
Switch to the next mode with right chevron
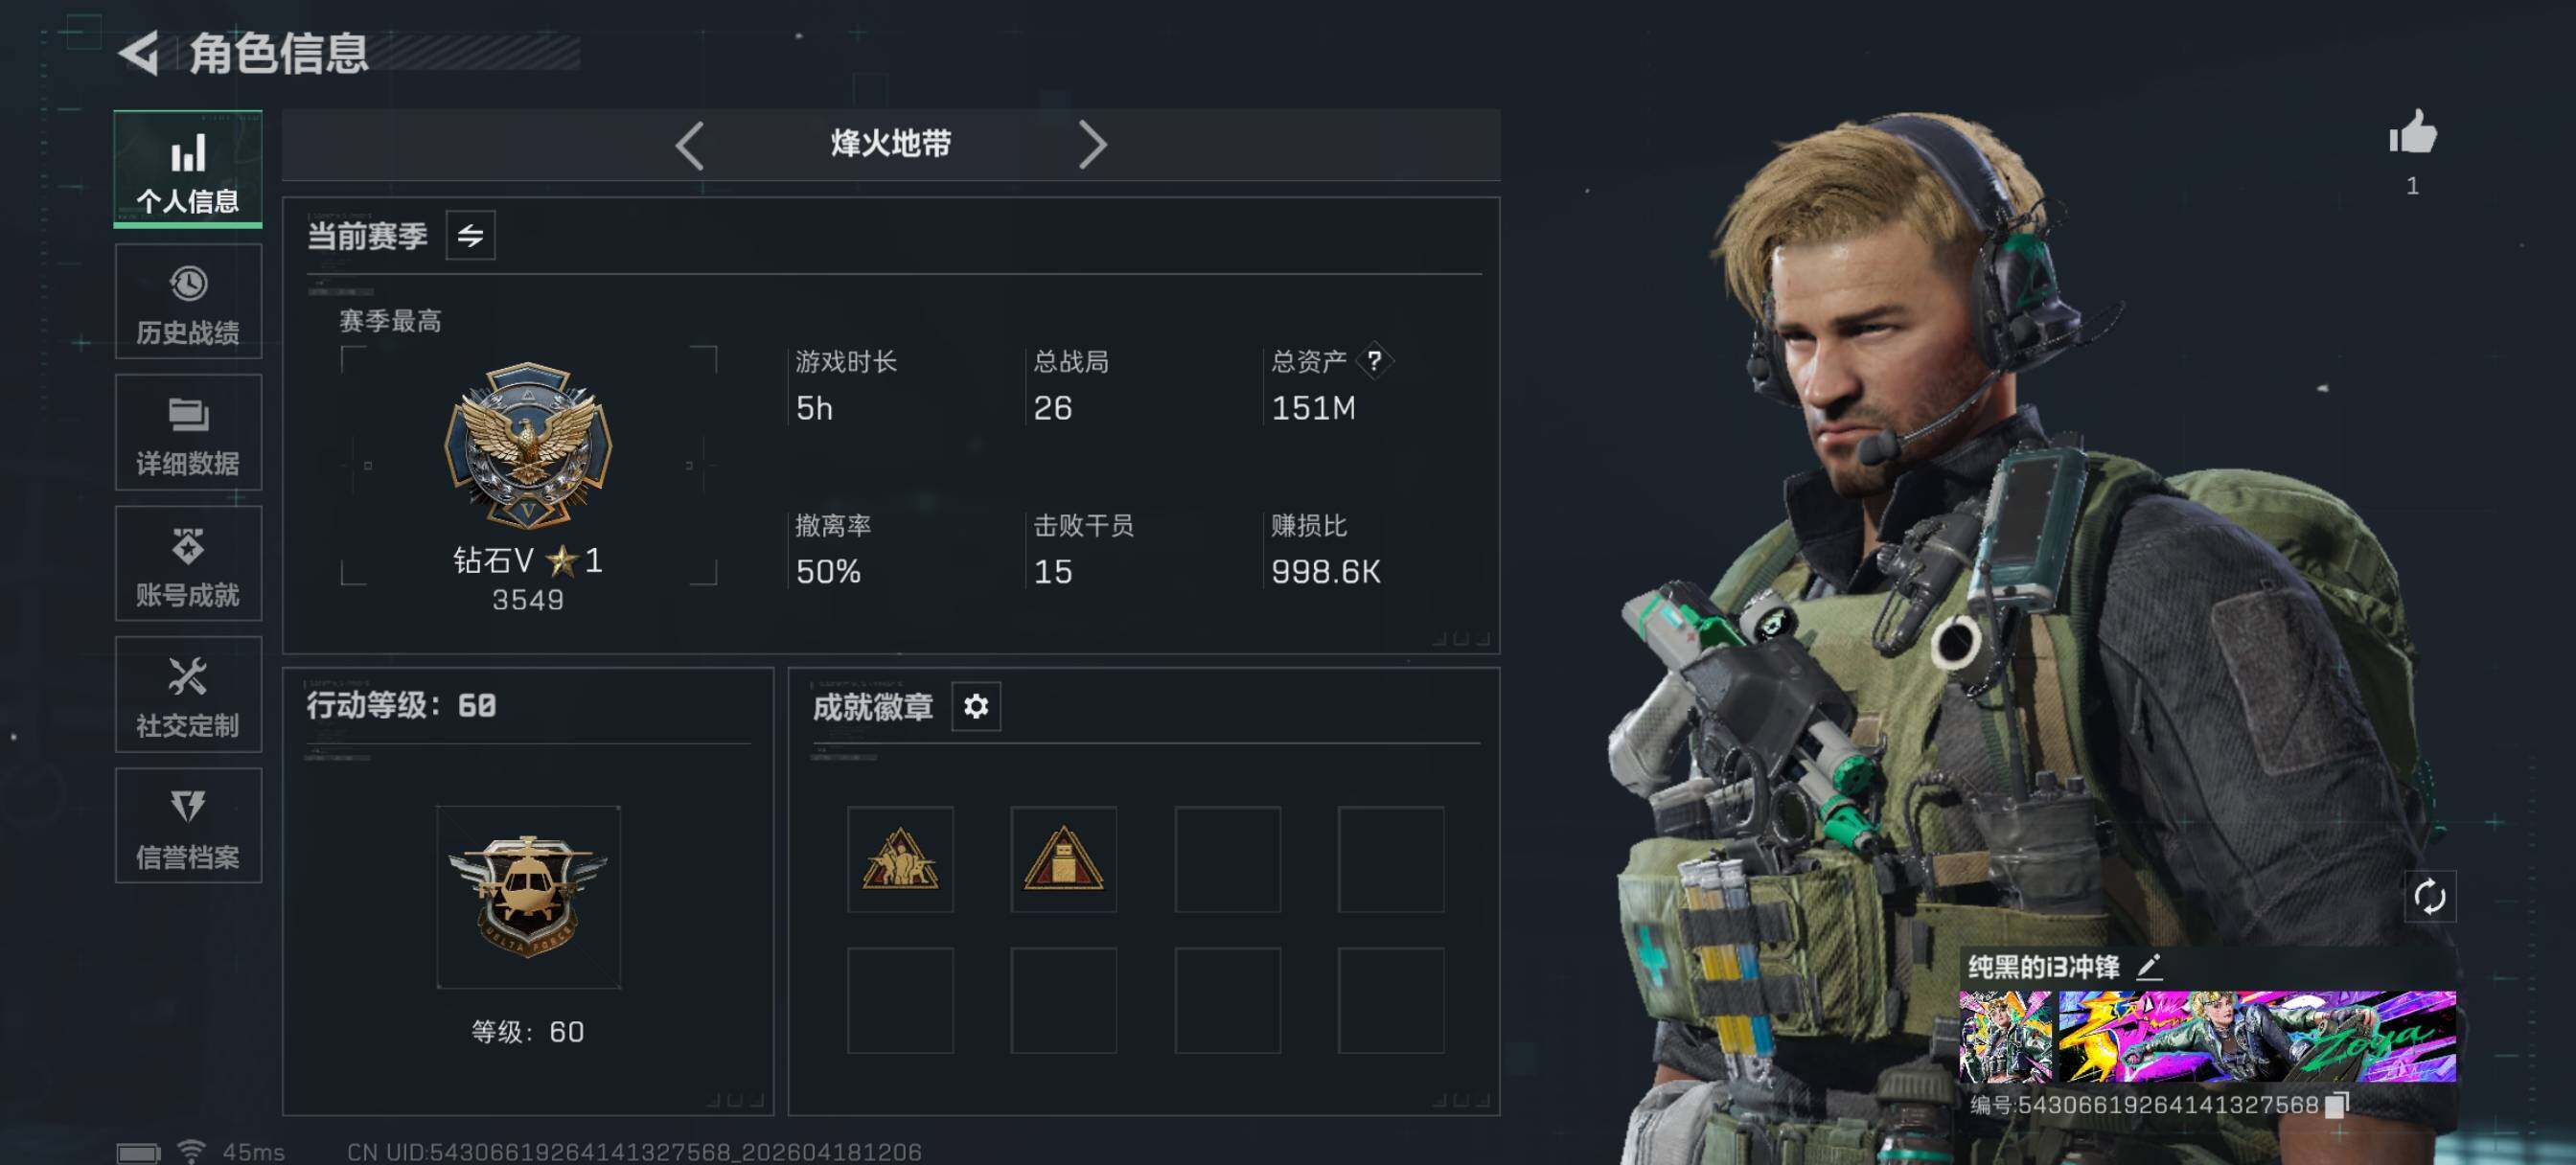(1092, 146)
